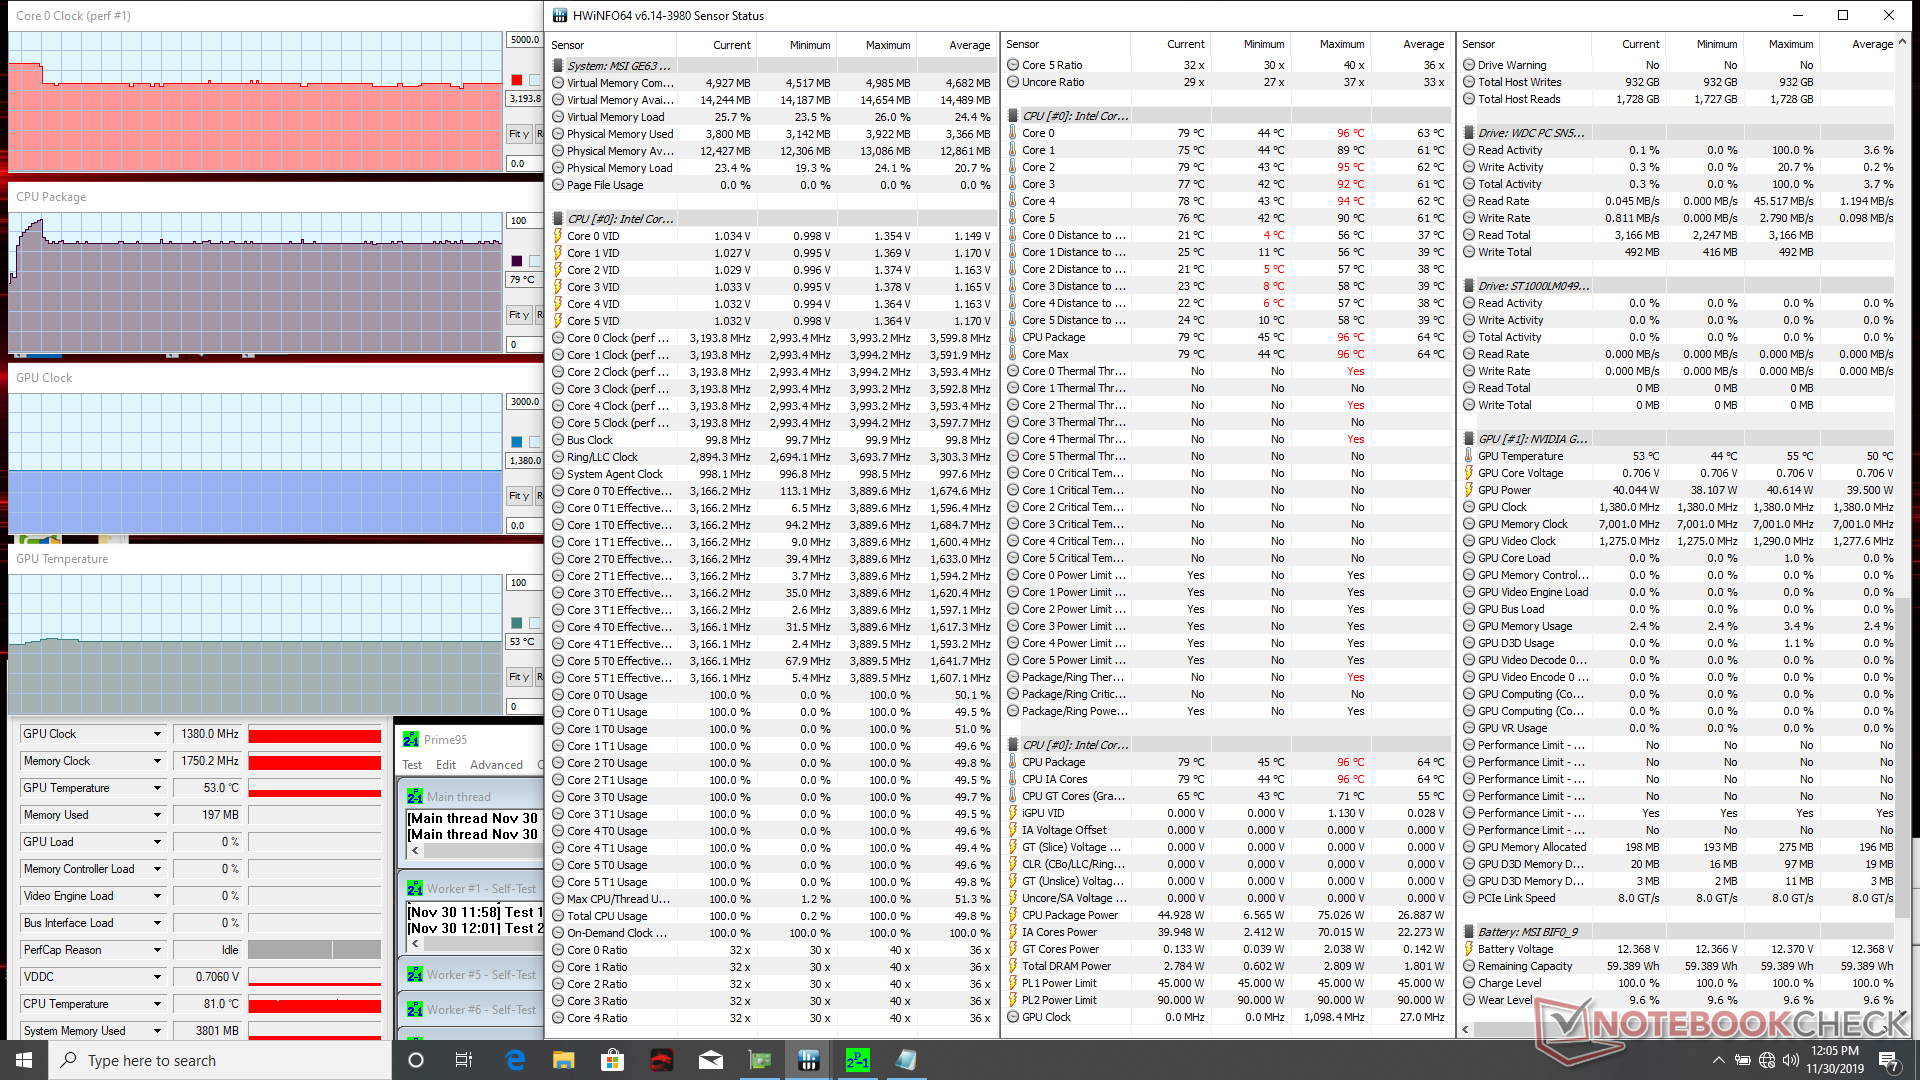This screenshot has width=1920, height=1080.
Task: Open the Memory Controller Load dropdown
Action: (157, 869)
